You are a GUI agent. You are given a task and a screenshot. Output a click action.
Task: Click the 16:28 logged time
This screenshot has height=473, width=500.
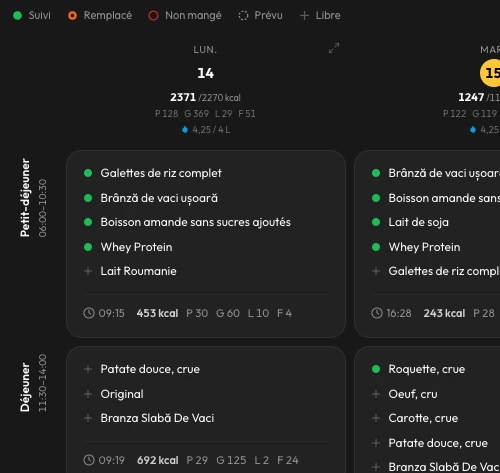pyautogui.click(x=399, y=313)
